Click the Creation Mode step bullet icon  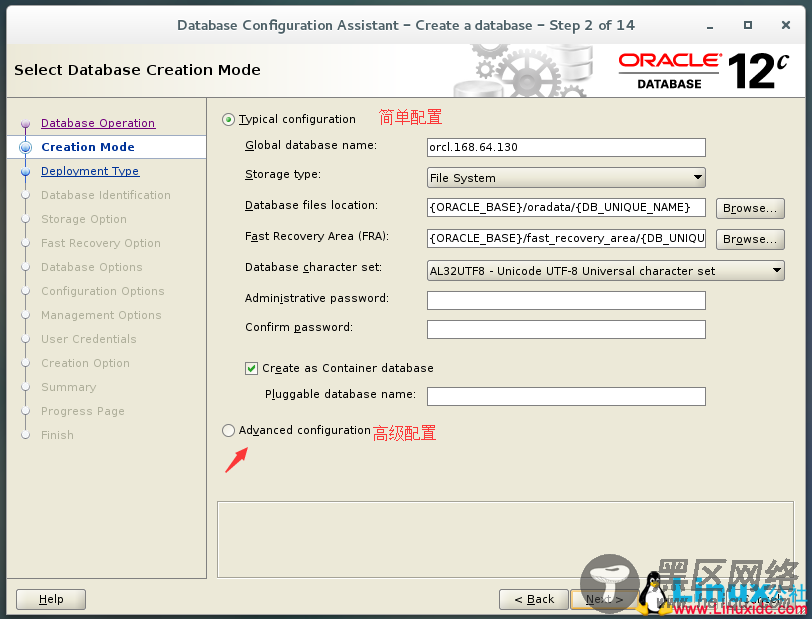click(25, 148)
